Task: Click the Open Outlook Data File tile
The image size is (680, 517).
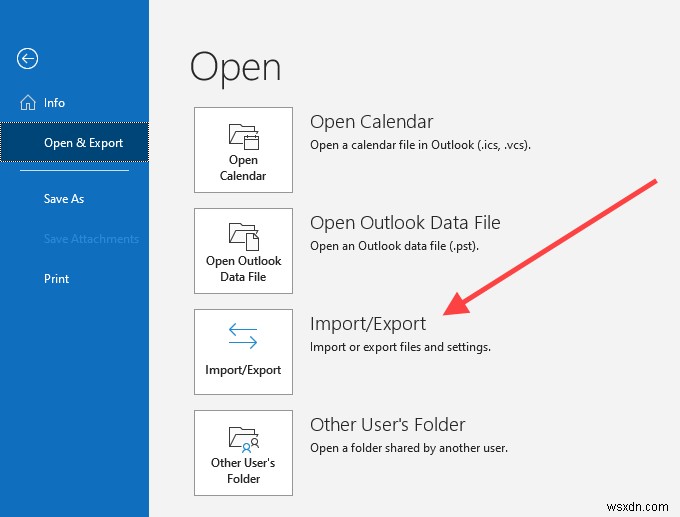Action: 243,251
